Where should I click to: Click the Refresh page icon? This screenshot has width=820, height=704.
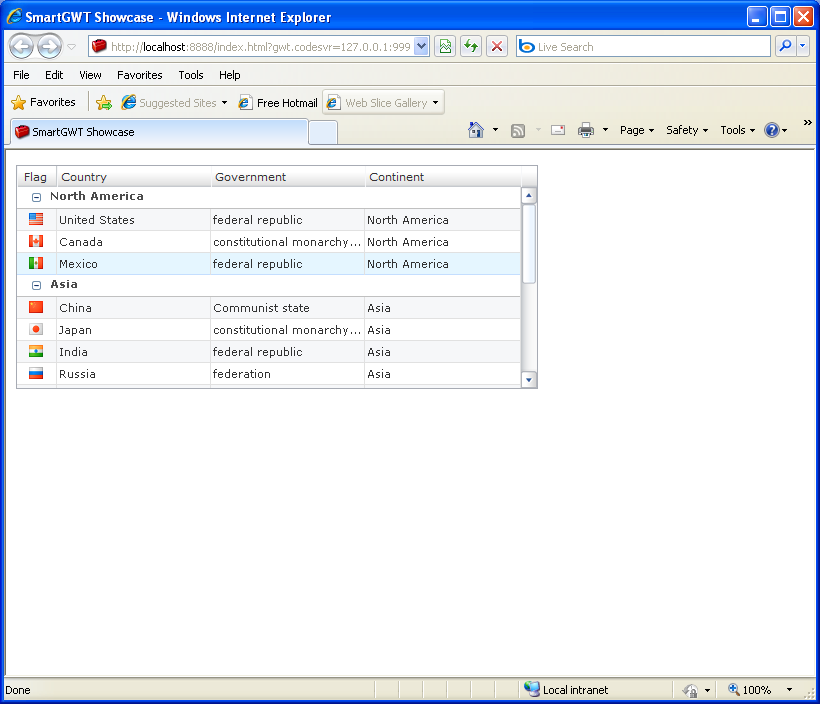[x=471, y=47]
